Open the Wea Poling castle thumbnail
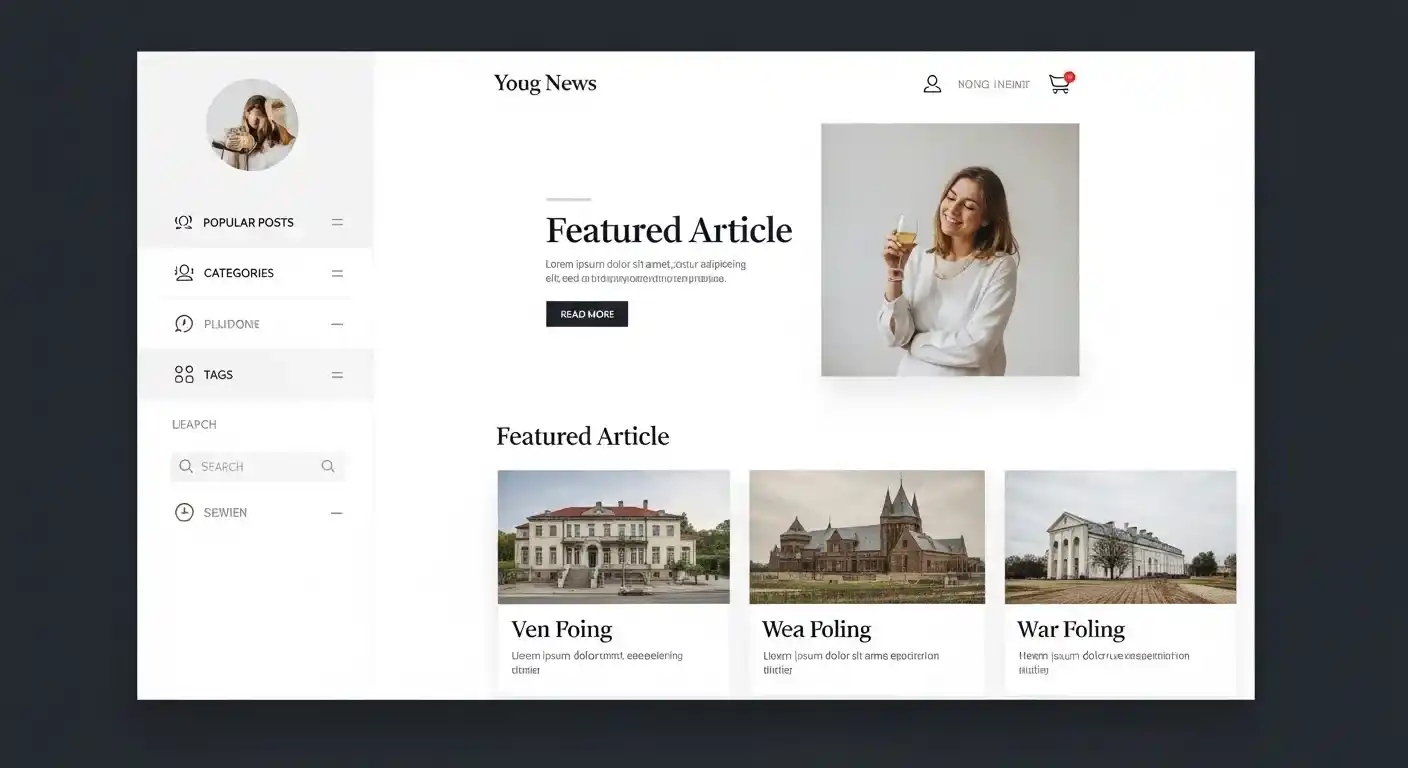This screenshot has height=768, width=1408. (867, 537)
